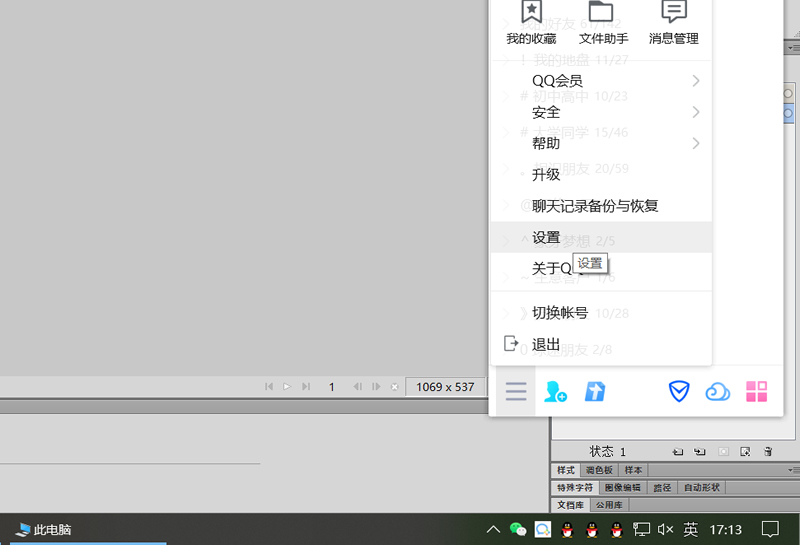Expand the 安全 submenu
Screen dimensions: 800x545
[601, 112]
